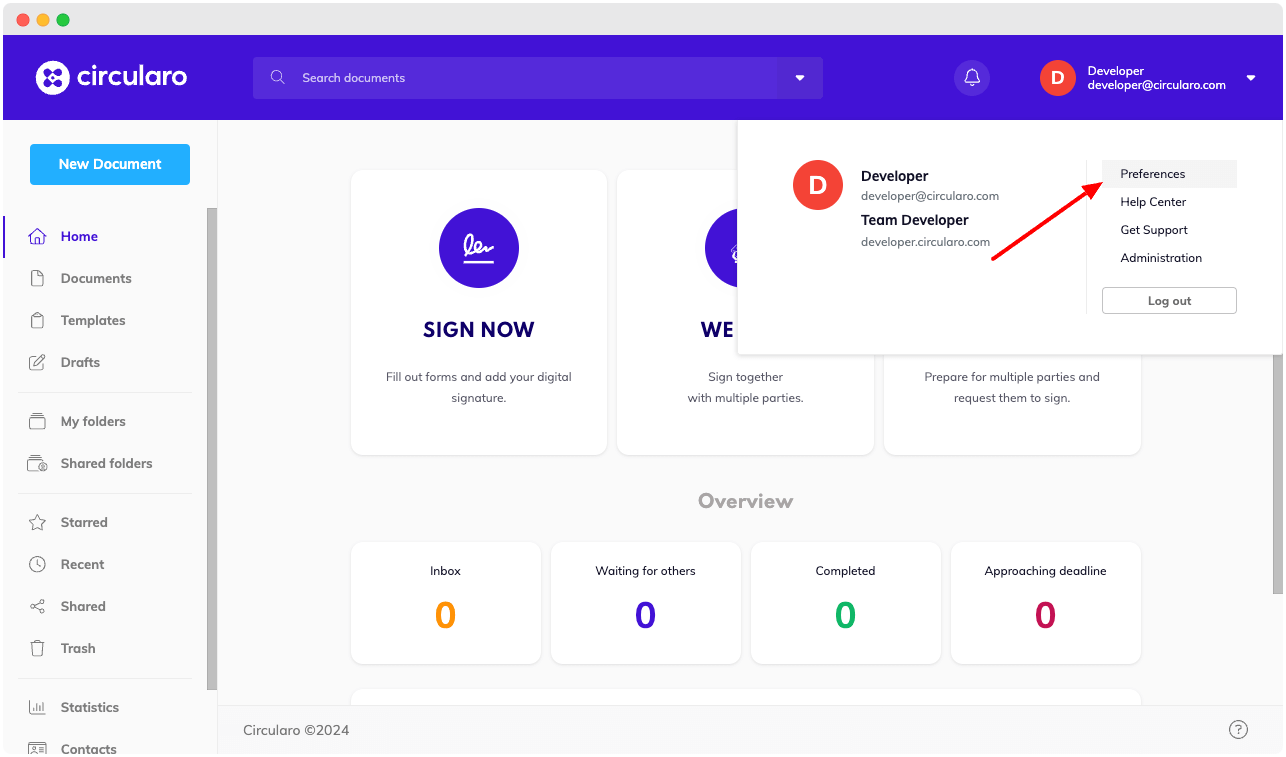Click the Drafts pencil icon in sidebar
This screenshot has height=757, width=1286.
click(37, 363)
